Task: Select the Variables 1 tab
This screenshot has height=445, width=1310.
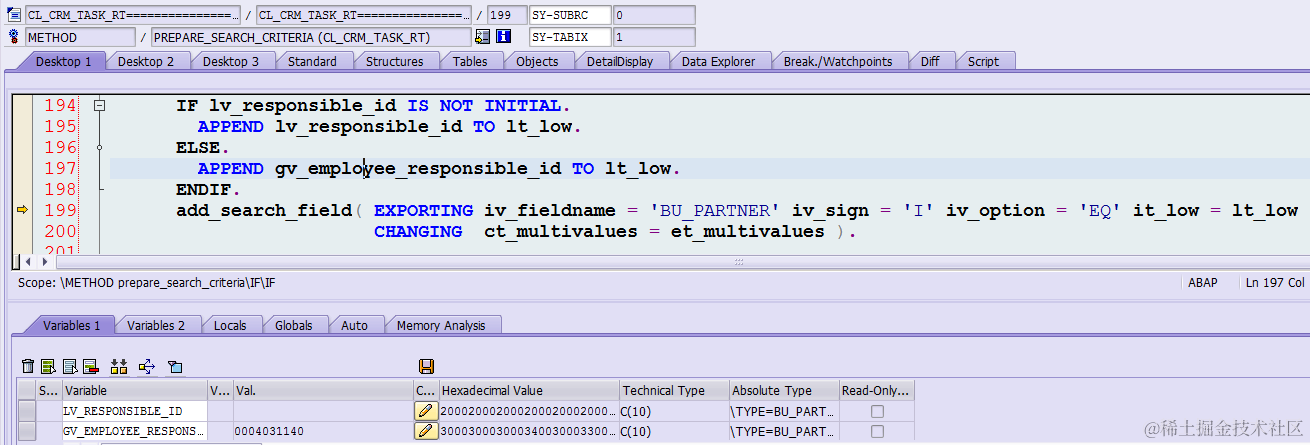Action: [71, 325]
